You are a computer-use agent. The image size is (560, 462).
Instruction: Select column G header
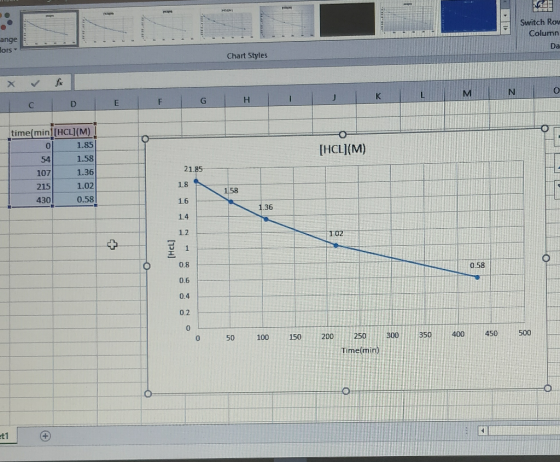pyautogui.click(x=203, y=101)
